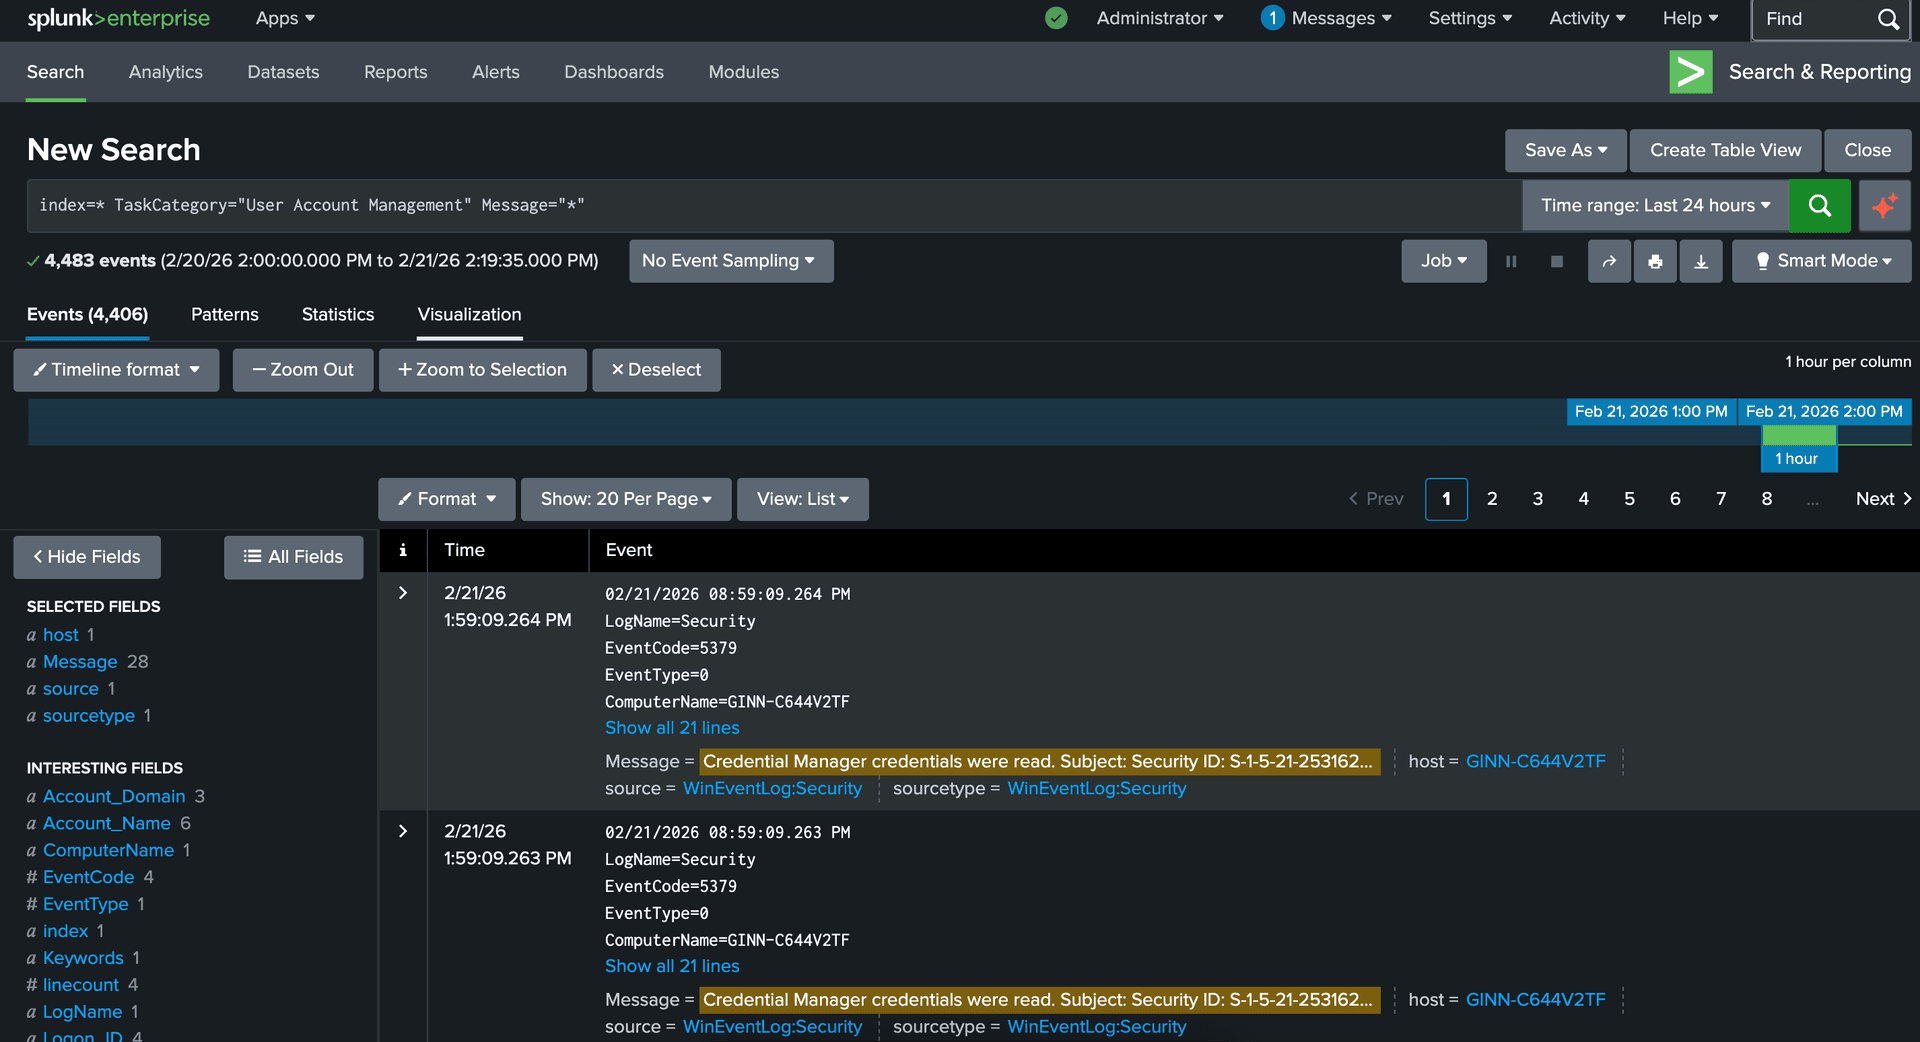
Task: Export results with the download icon
Action: (x=1701, y=261)
